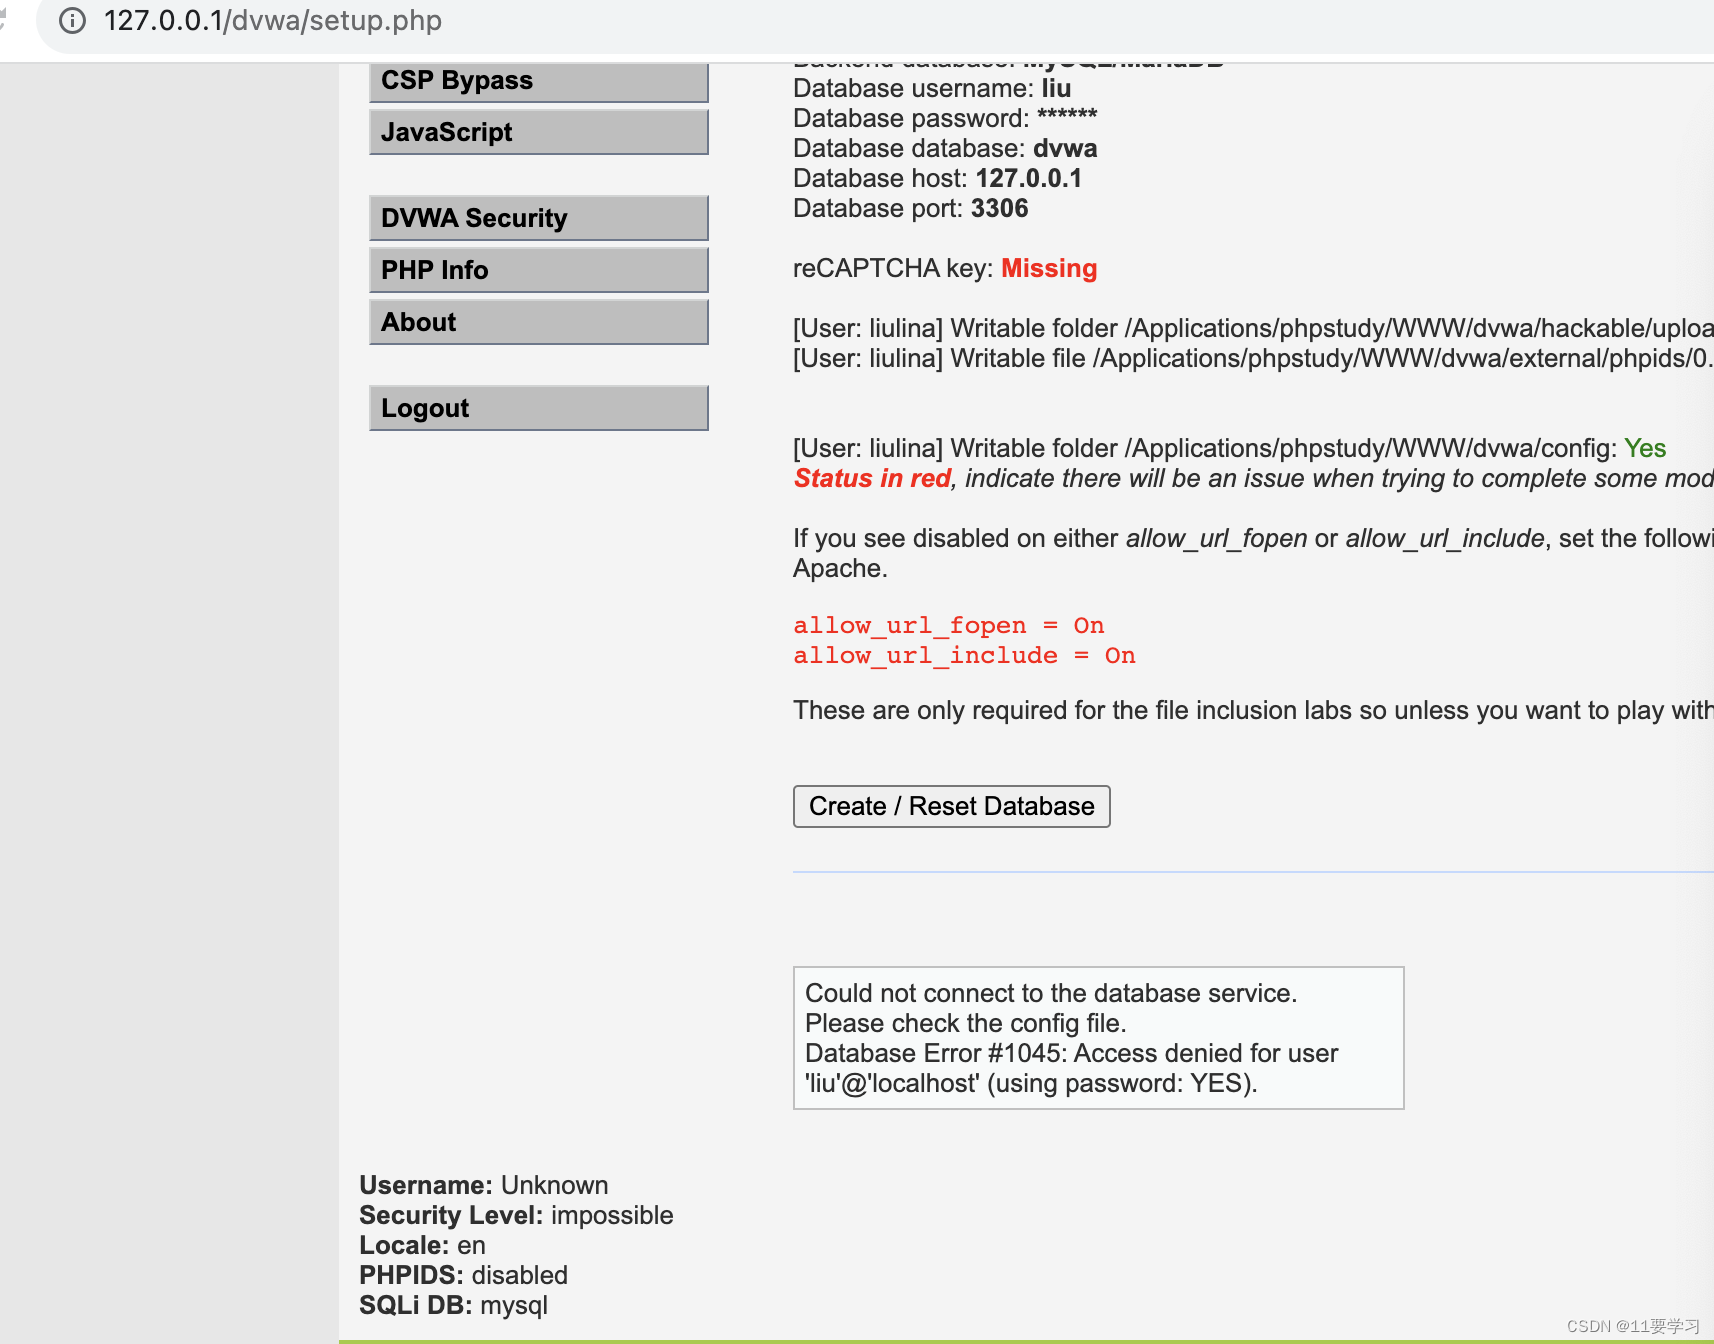
Task: Click the Create / Reset Database button
Action: click(x=951, y=806)
